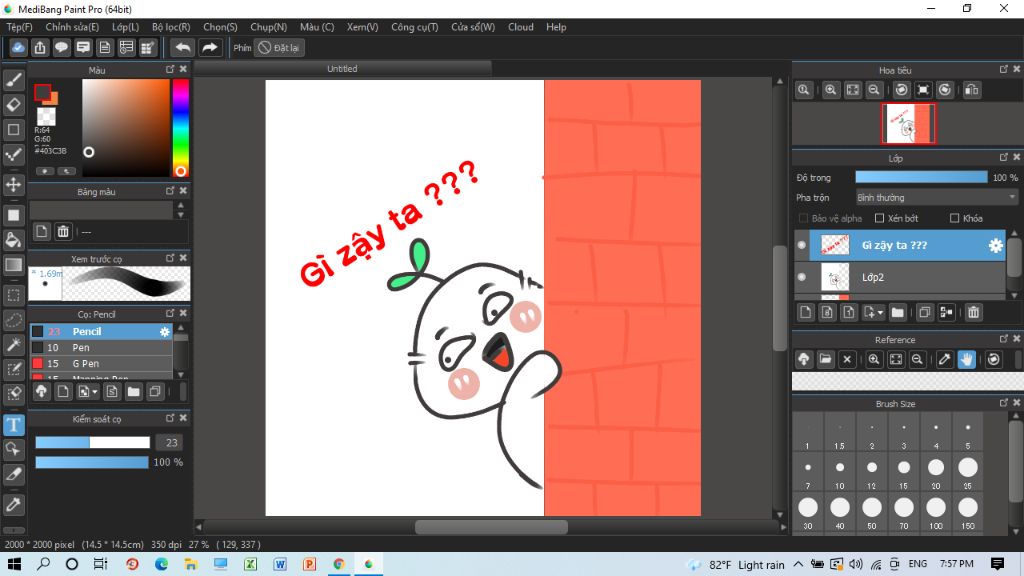The image size is (1024, 576).
Task: Click the Redo arrow in toolbar
Action: click(209, 48)
